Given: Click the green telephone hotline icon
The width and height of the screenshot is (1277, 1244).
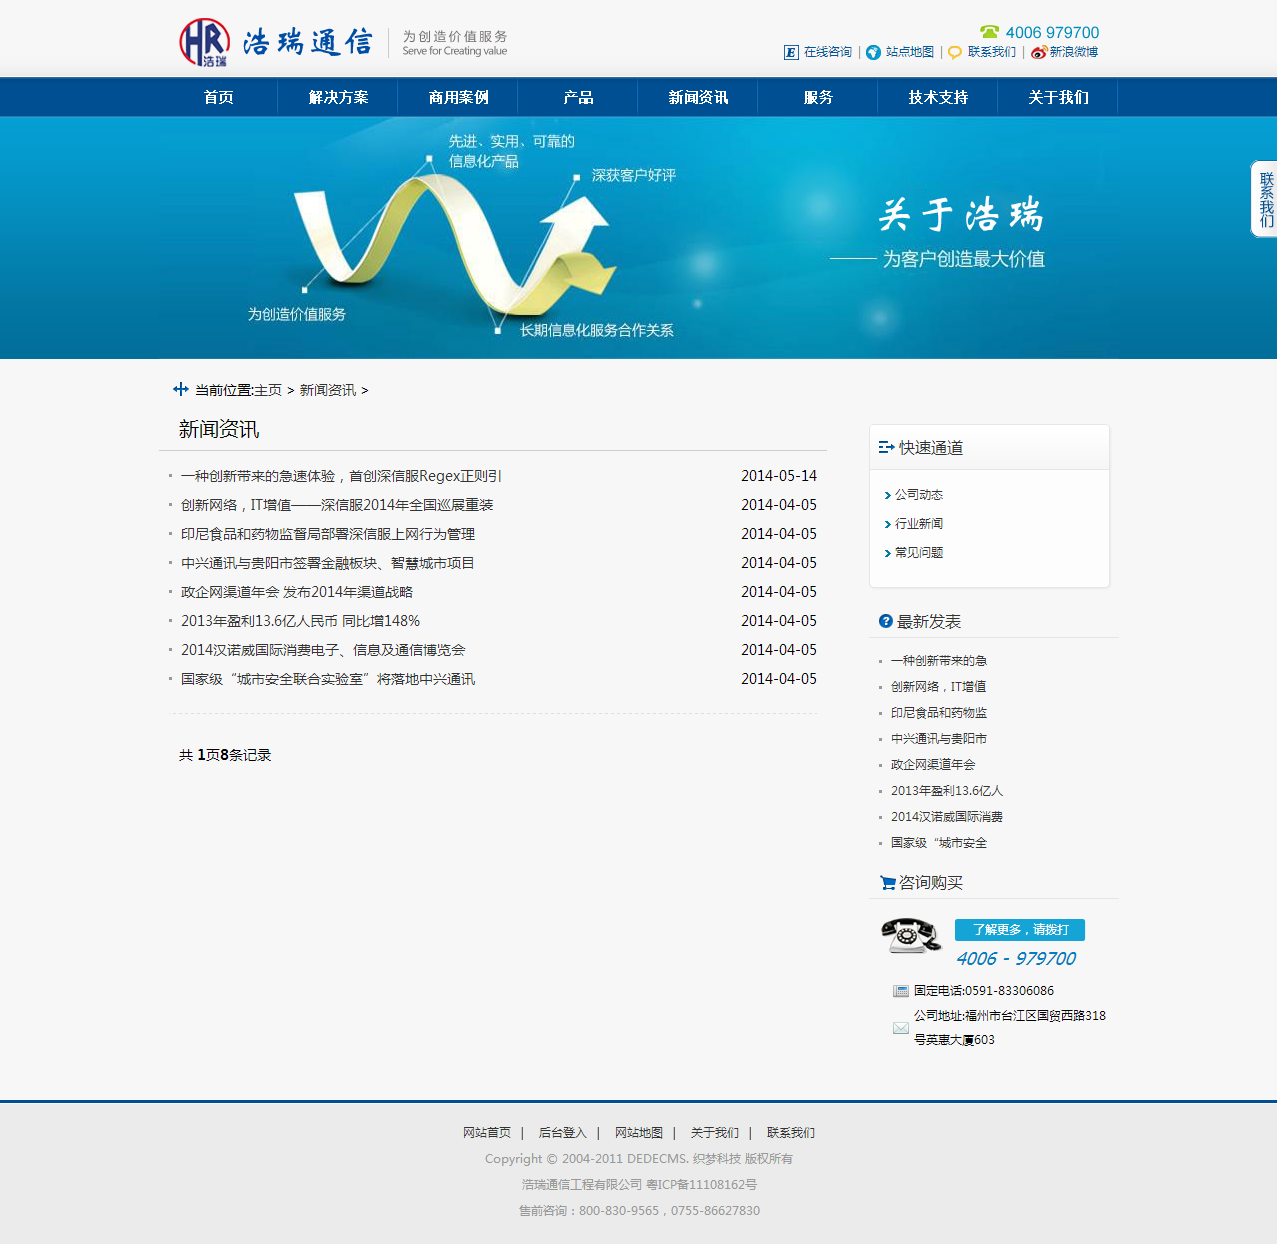Looking at the screenshot, I should click(x=989, y=32).
